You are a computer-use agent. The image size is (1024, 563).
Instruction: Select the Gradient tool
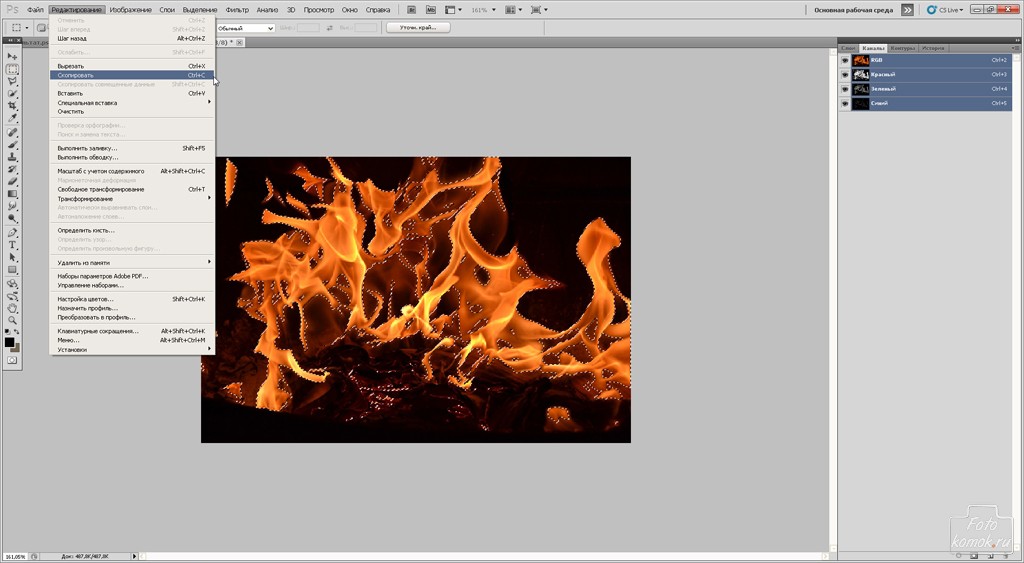click(12, 195)
